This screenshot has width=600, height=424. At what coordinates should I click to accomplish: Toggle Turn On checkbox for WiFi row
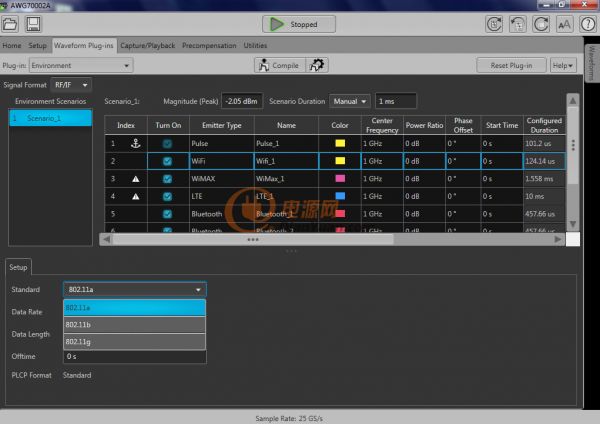click(x=167, y=161)
